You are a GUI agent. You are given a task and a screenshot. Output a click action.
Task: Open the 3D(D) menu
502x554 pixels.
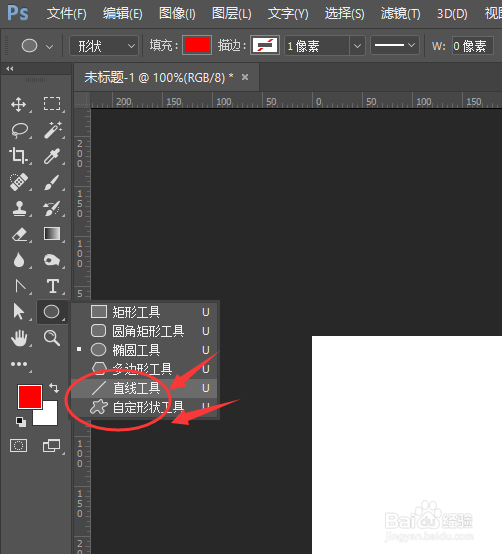click(x=452, y=14)
